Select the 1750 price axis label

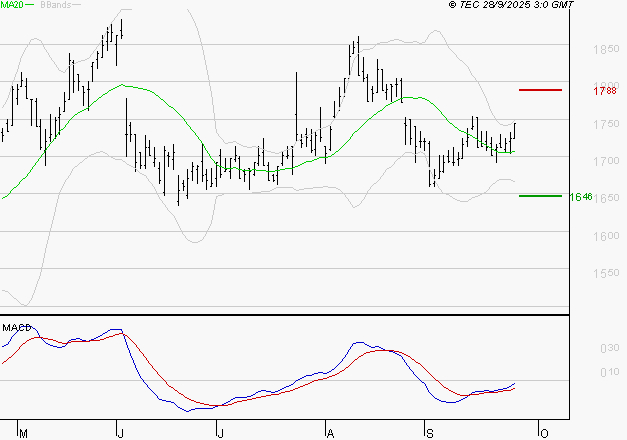(605, 124)
